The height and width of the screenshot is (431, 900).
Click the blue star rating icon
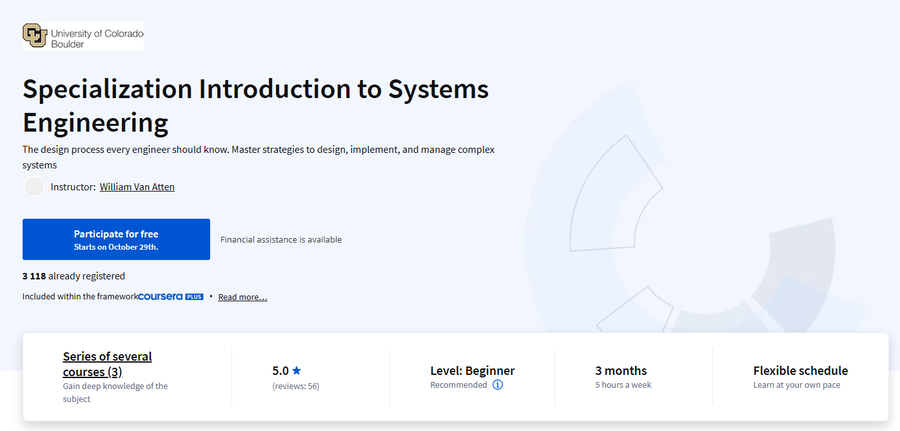point(296,371)
